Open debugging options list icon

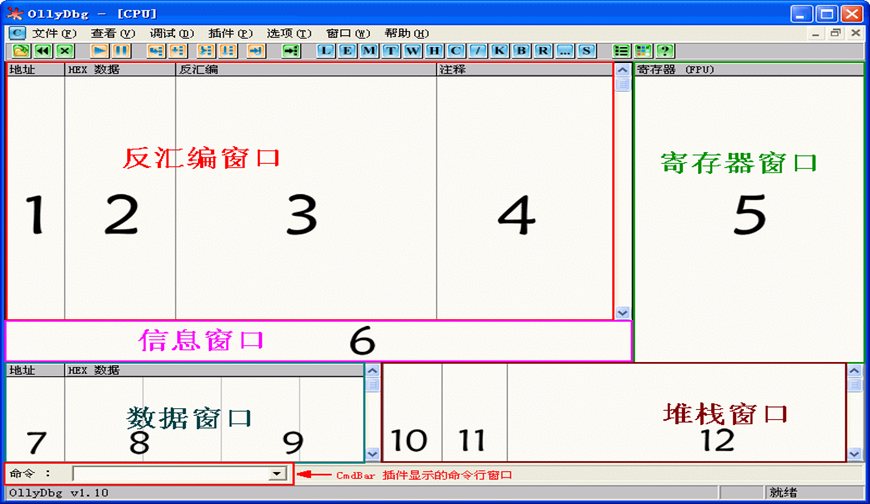(x=621, y=51)
